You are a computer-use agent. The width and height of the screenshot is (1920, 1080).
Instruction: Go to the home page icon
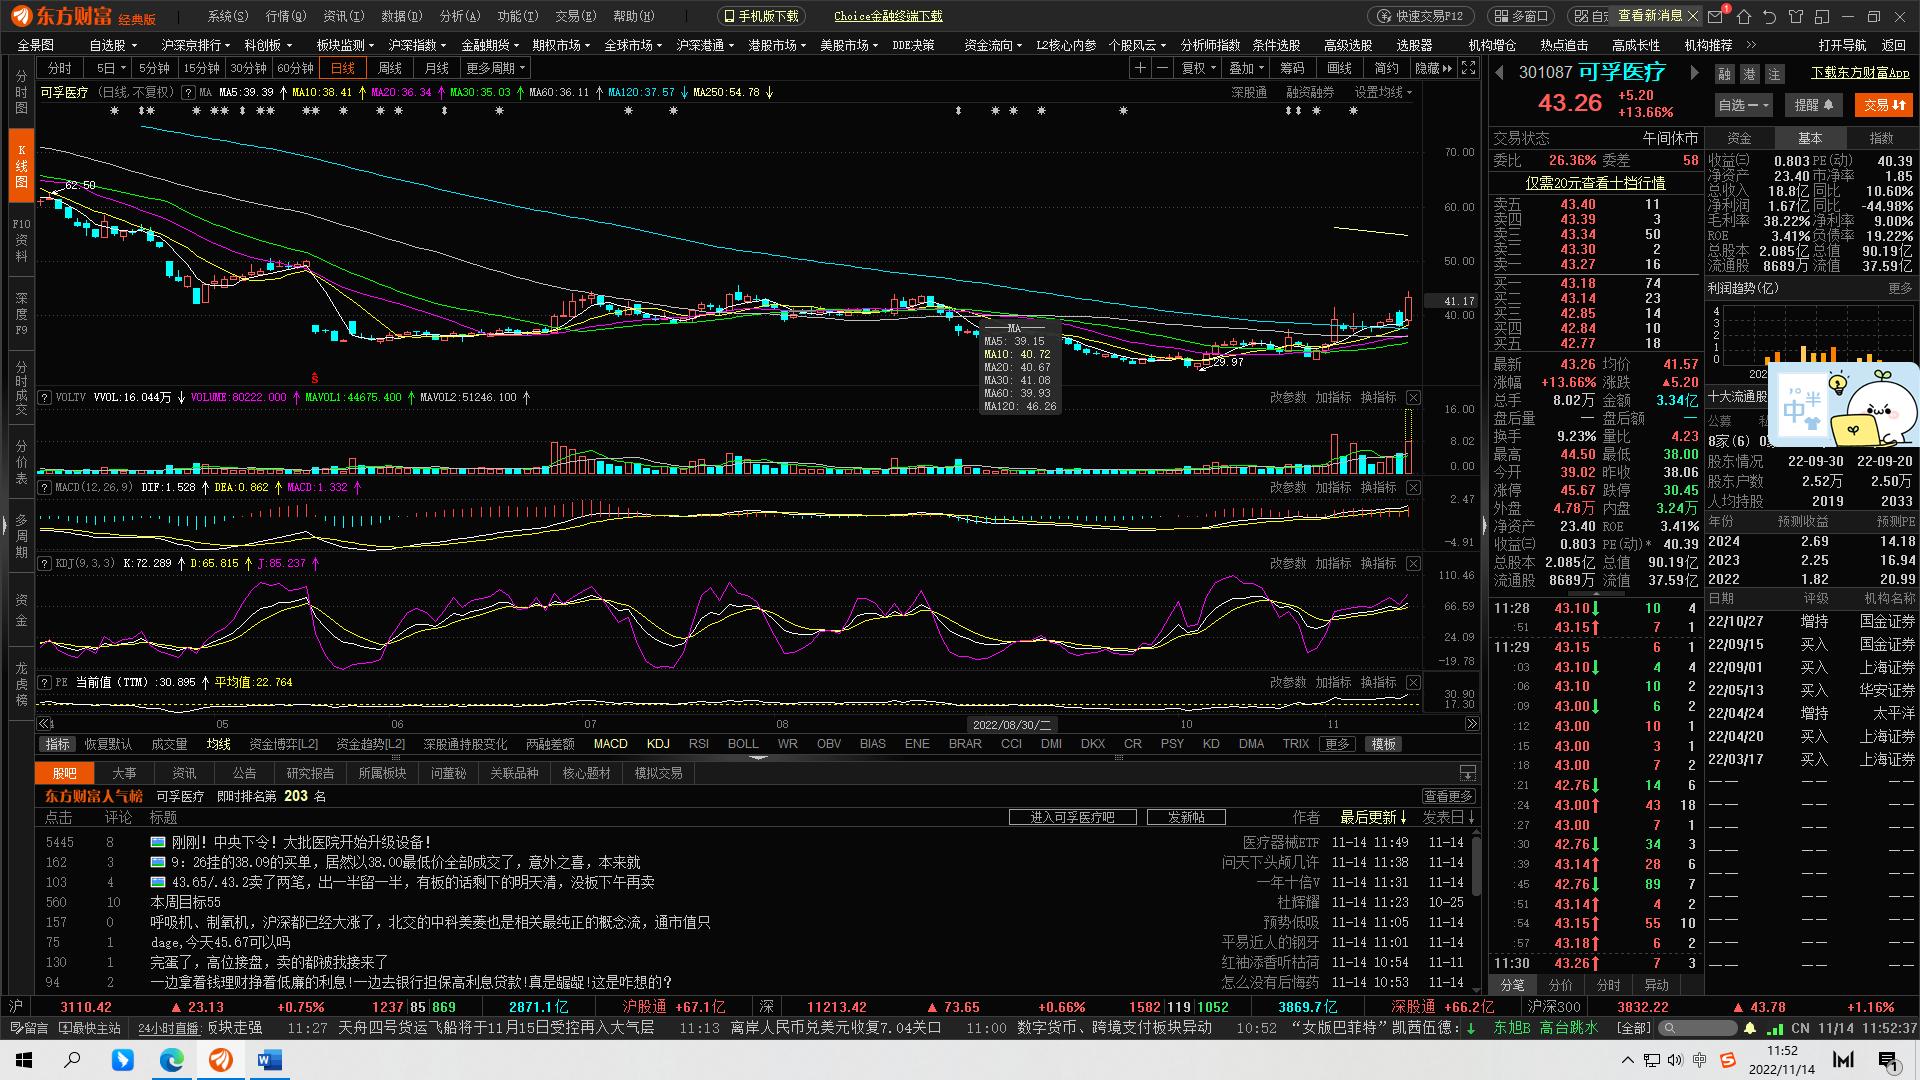pyautogui.click(x=1744, y=16)
